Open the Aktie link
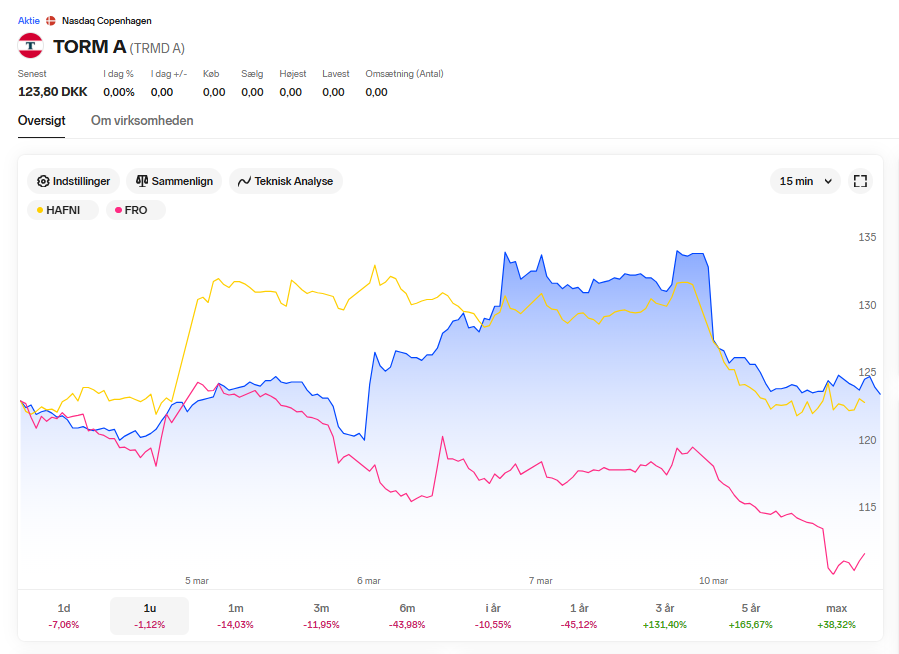The image size is (899, 654). pyautogui.click(x=29, y=21)
